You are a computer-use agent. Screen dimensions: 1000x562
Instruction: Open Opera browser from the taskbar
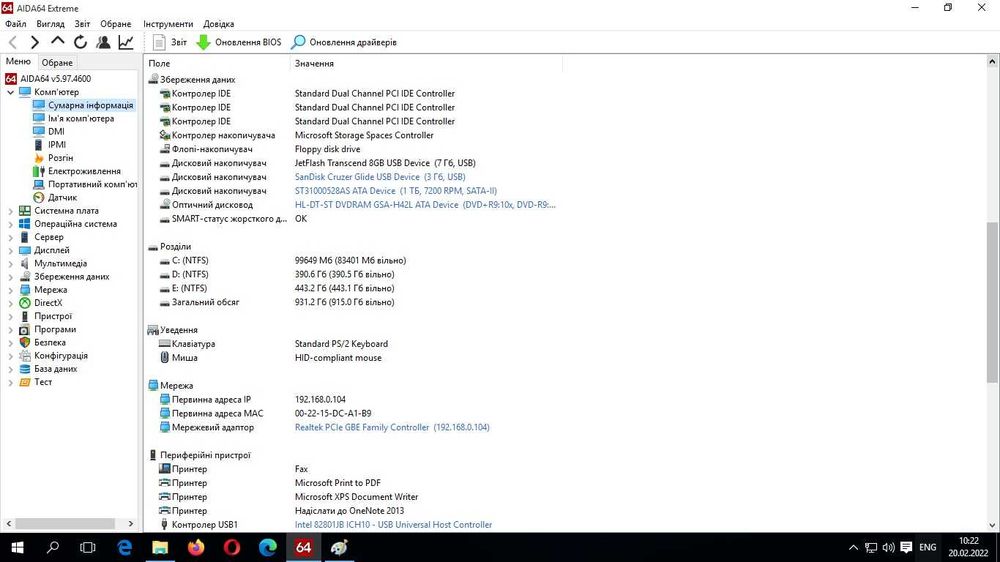232,547
